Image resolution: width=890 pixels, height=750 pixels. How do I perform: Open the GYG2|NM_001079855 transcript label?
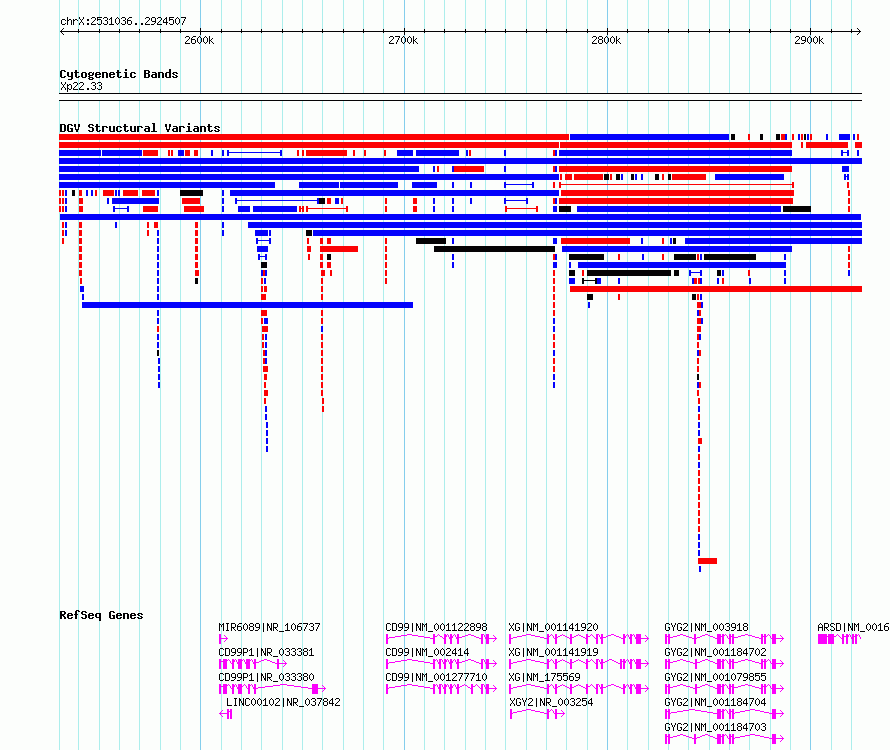(x=716, y=677)
